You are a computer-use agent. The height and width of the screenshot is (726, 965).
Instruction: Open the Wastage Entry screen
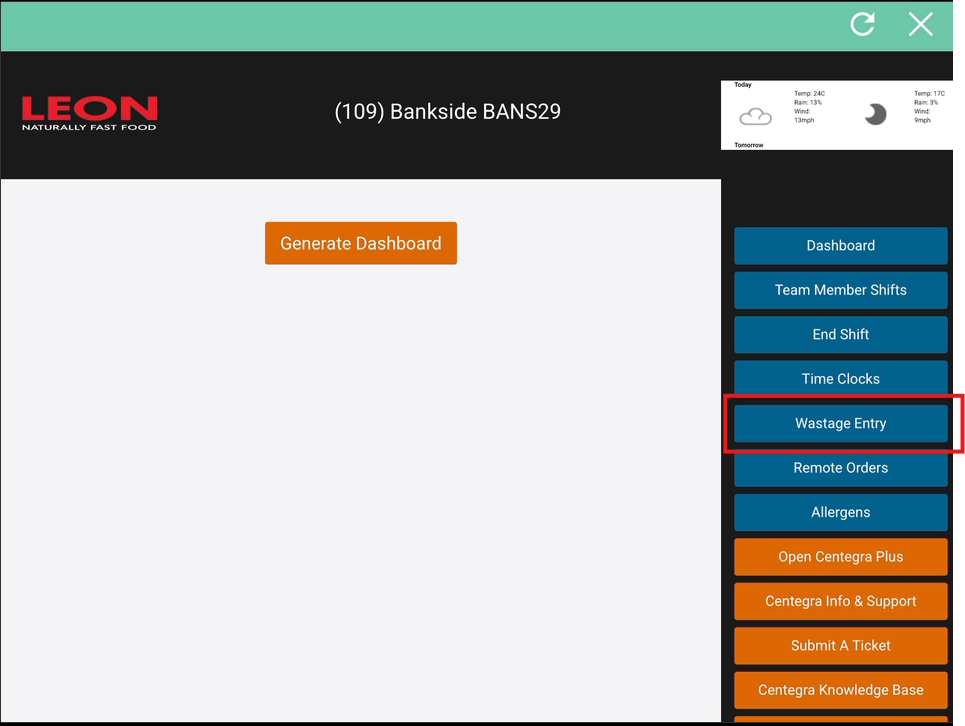(x=840, y=423)
